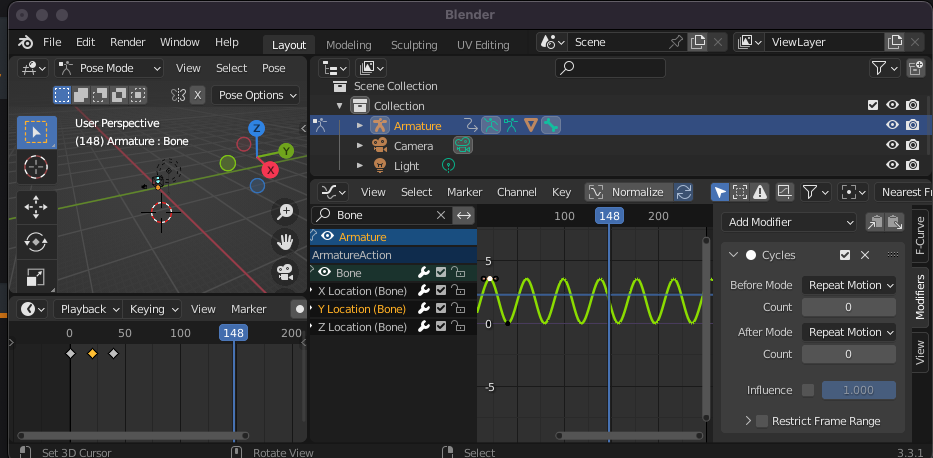Click the Influence value slider
Screen dimensions: 933x458
click(x=859, y=390)
